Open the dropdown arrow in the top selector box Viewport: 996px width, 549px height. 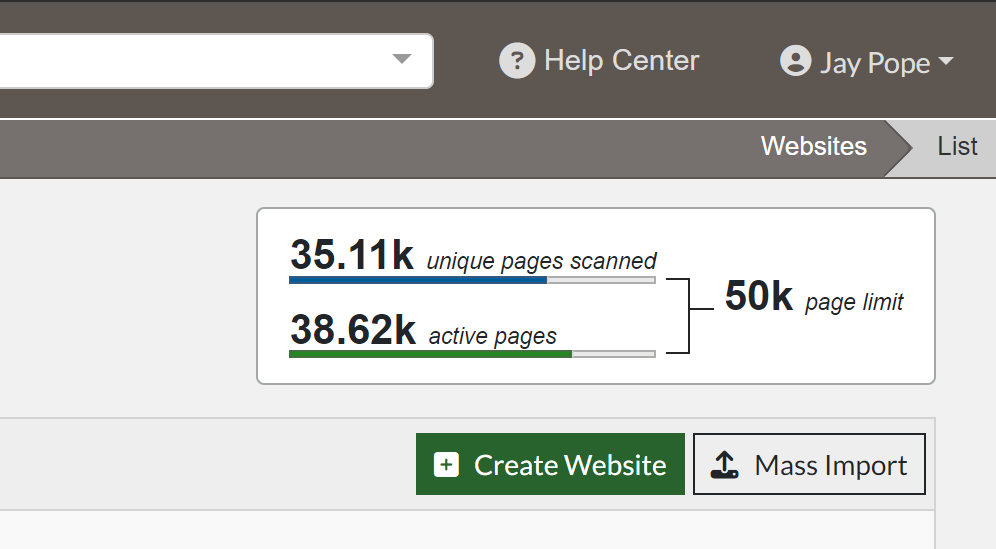point(401,59)
